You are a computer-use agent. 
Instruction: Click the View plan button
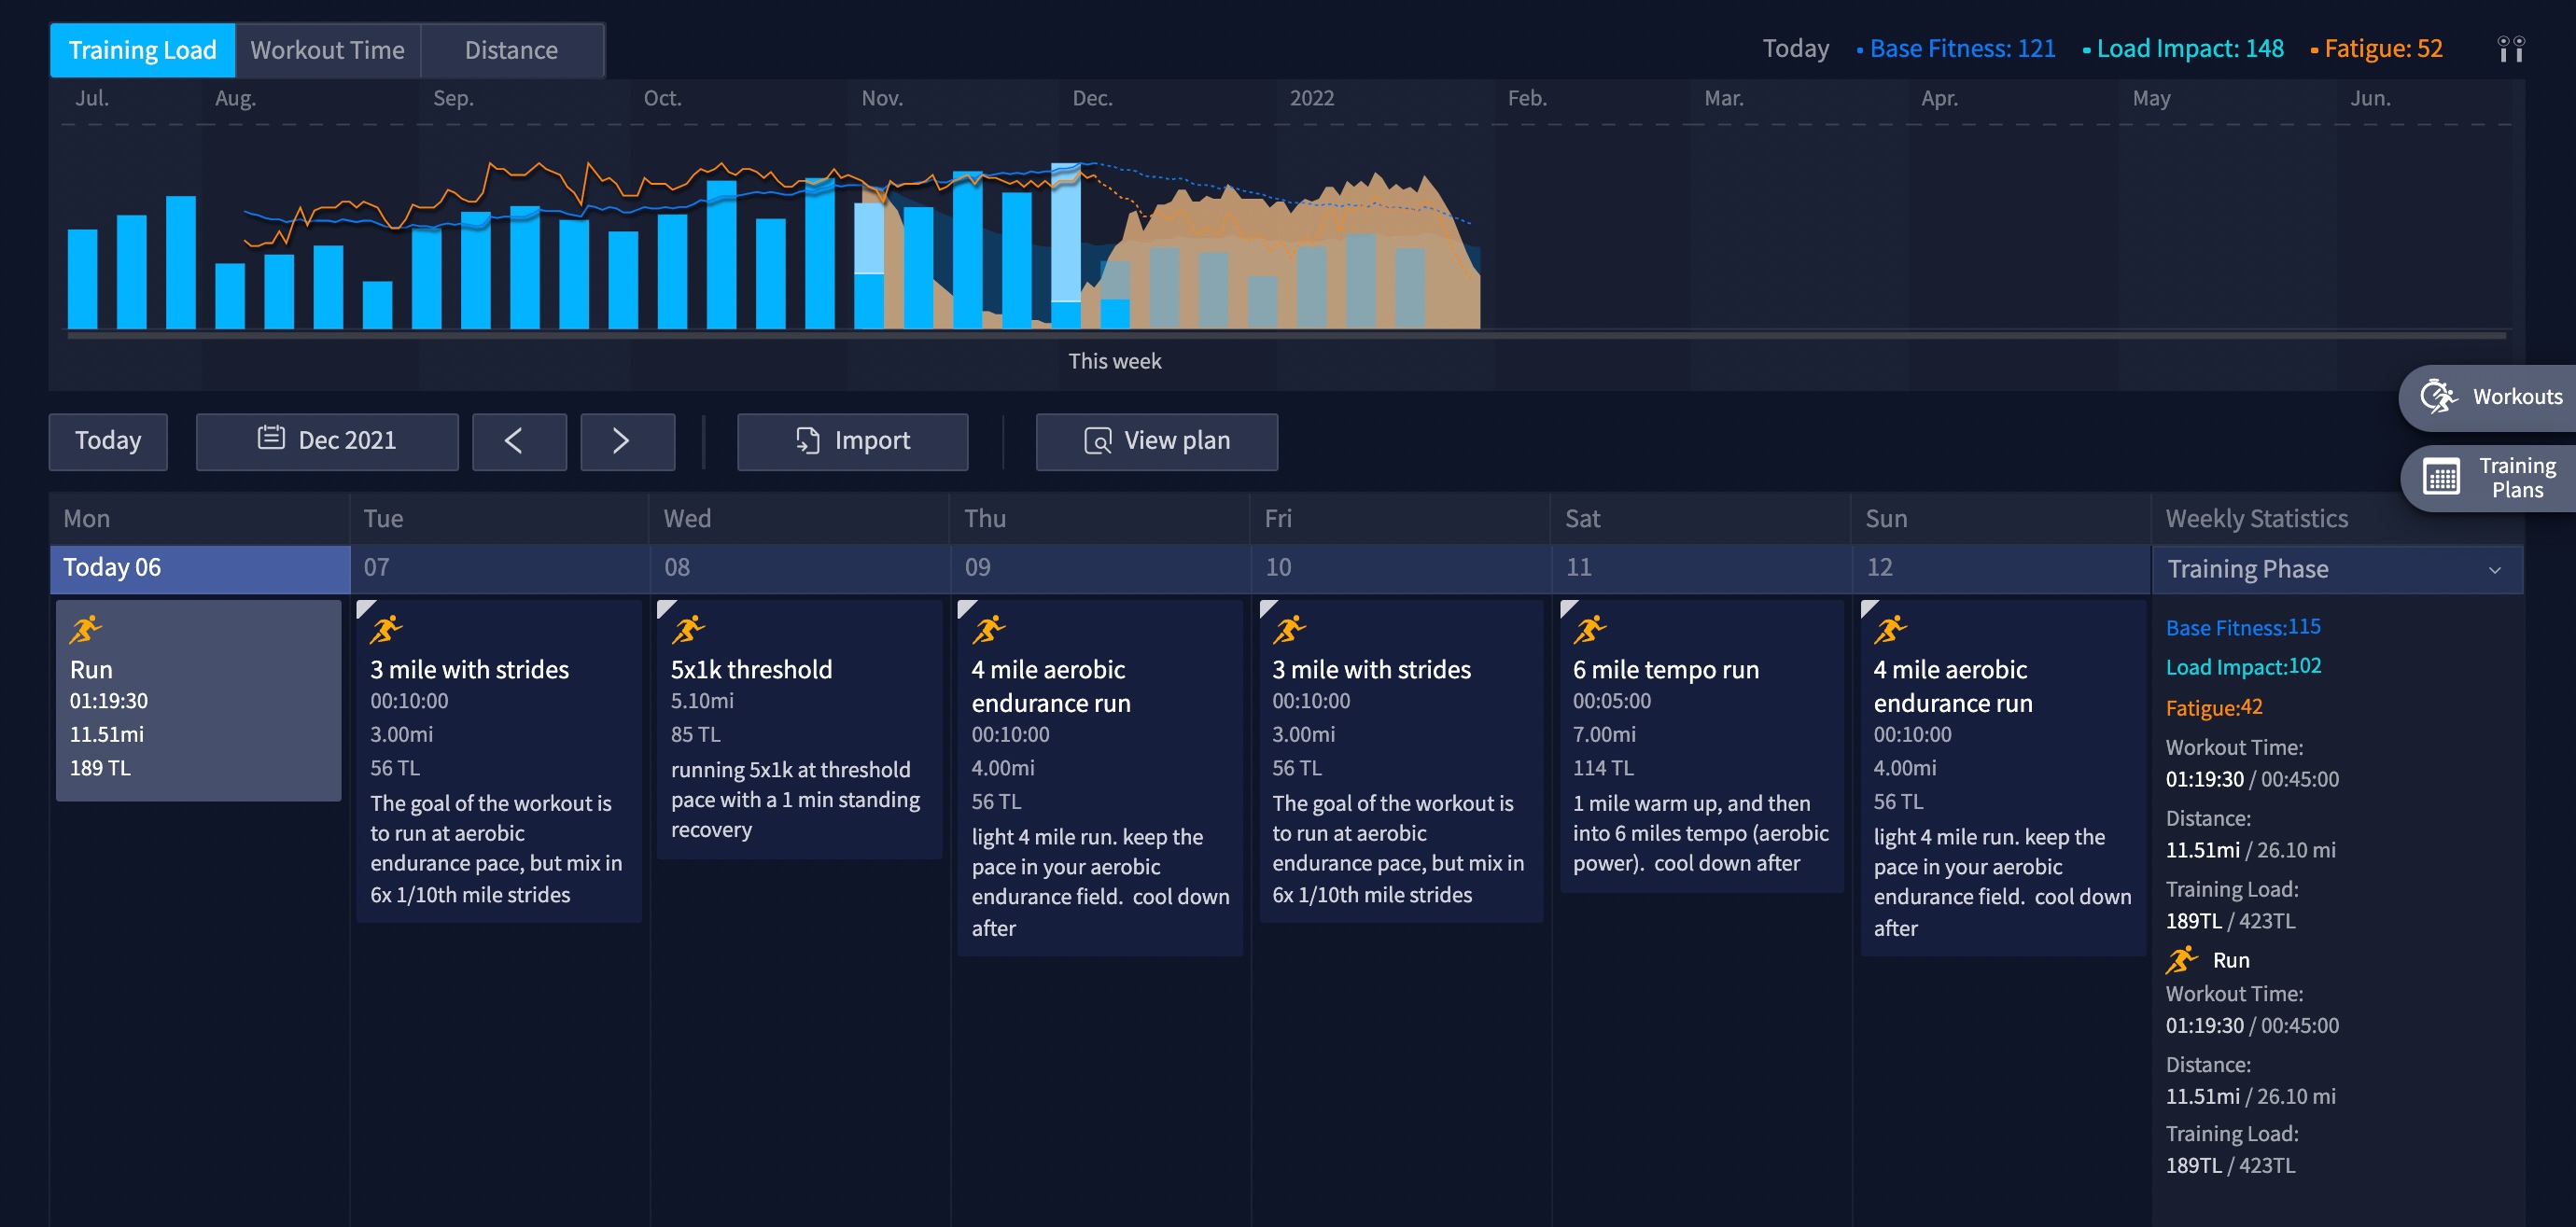[x=1156, y=441]
